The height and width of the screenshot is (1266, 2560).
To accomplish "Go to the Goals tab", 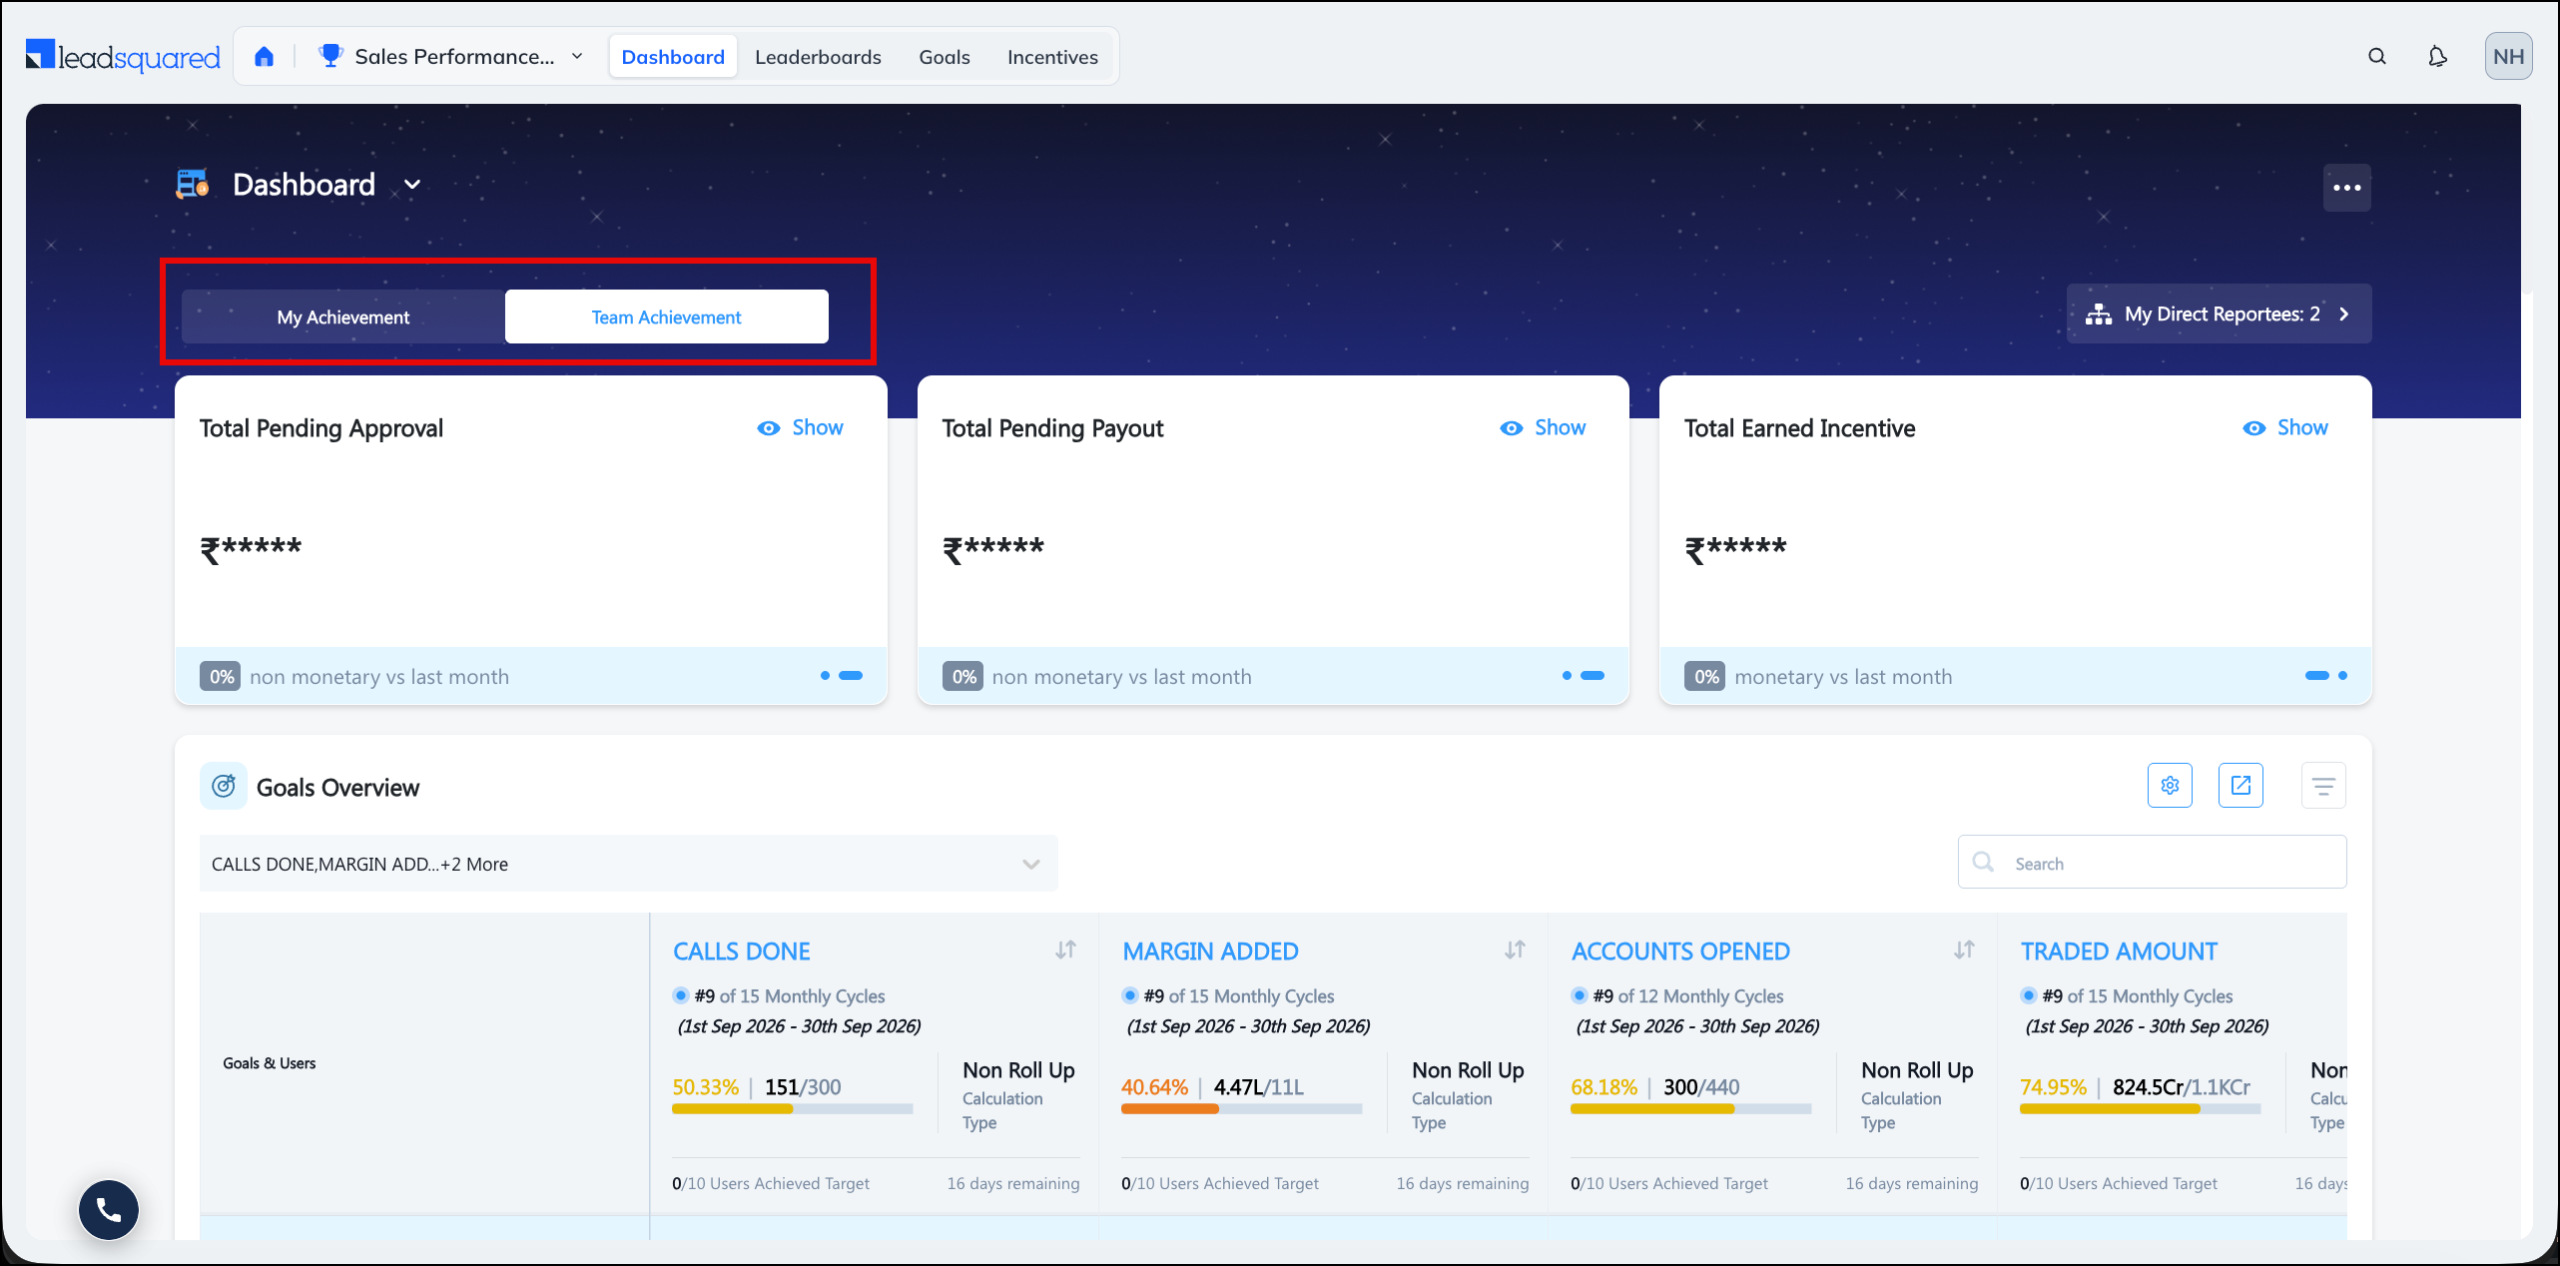I will [944, 57].
